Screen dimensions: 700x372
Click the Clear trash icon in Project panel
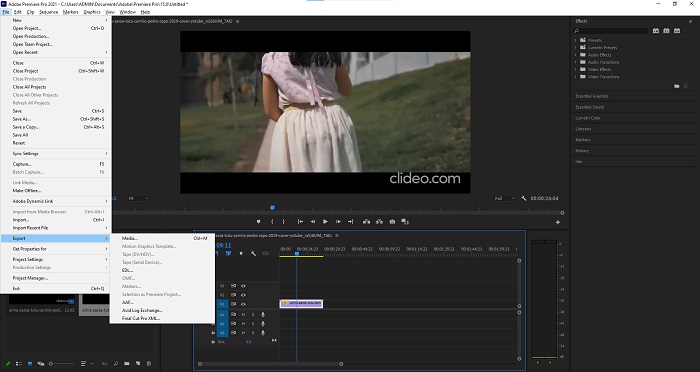tap(149, 364)
